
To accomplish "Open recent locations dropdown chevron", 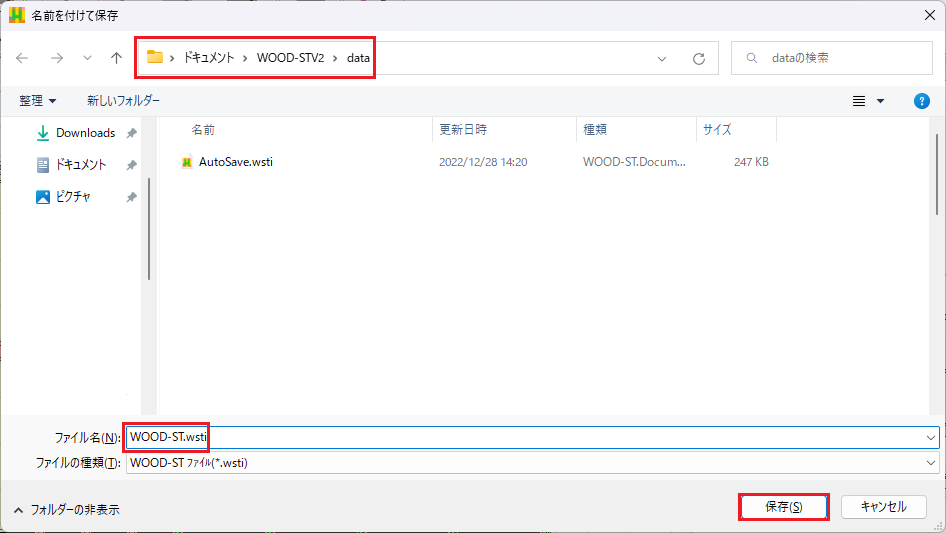I will tap(87, 58).
